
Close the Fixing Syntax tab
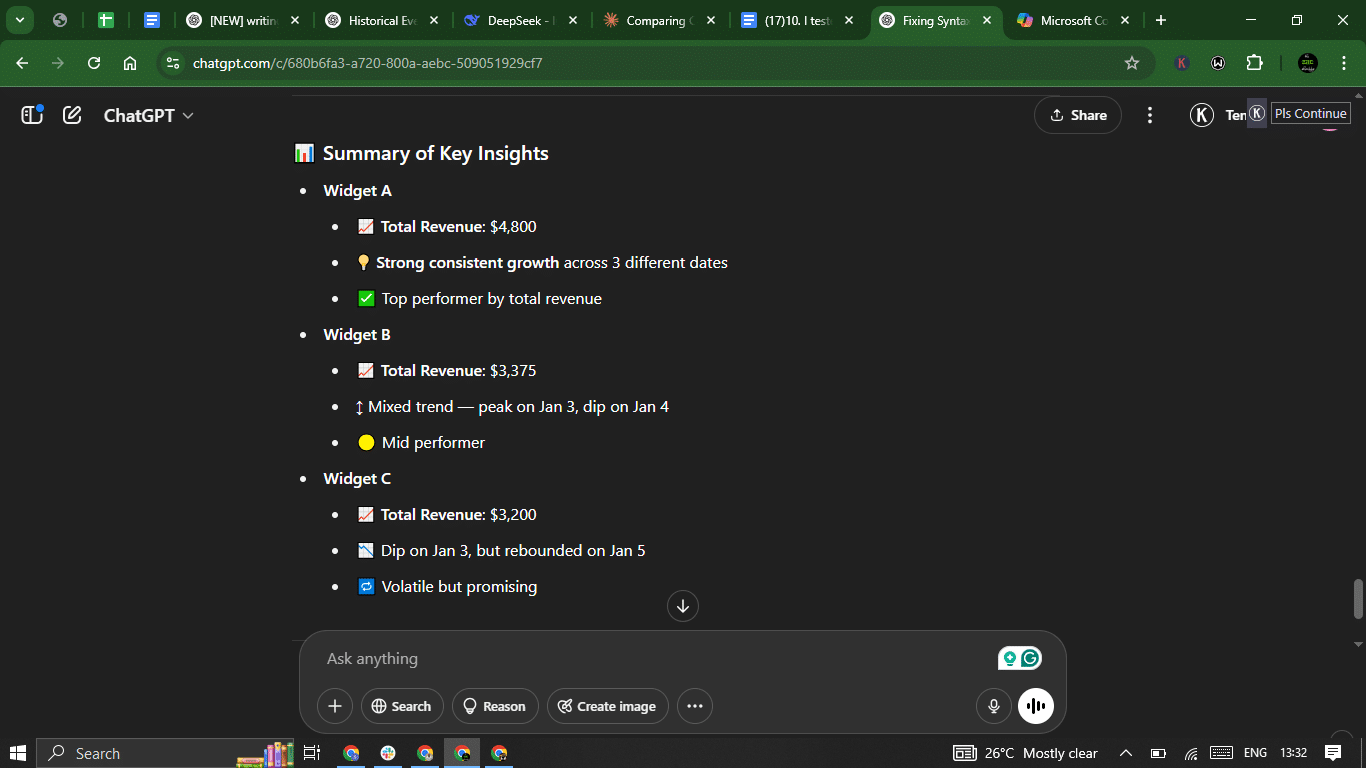click(987, 20)
